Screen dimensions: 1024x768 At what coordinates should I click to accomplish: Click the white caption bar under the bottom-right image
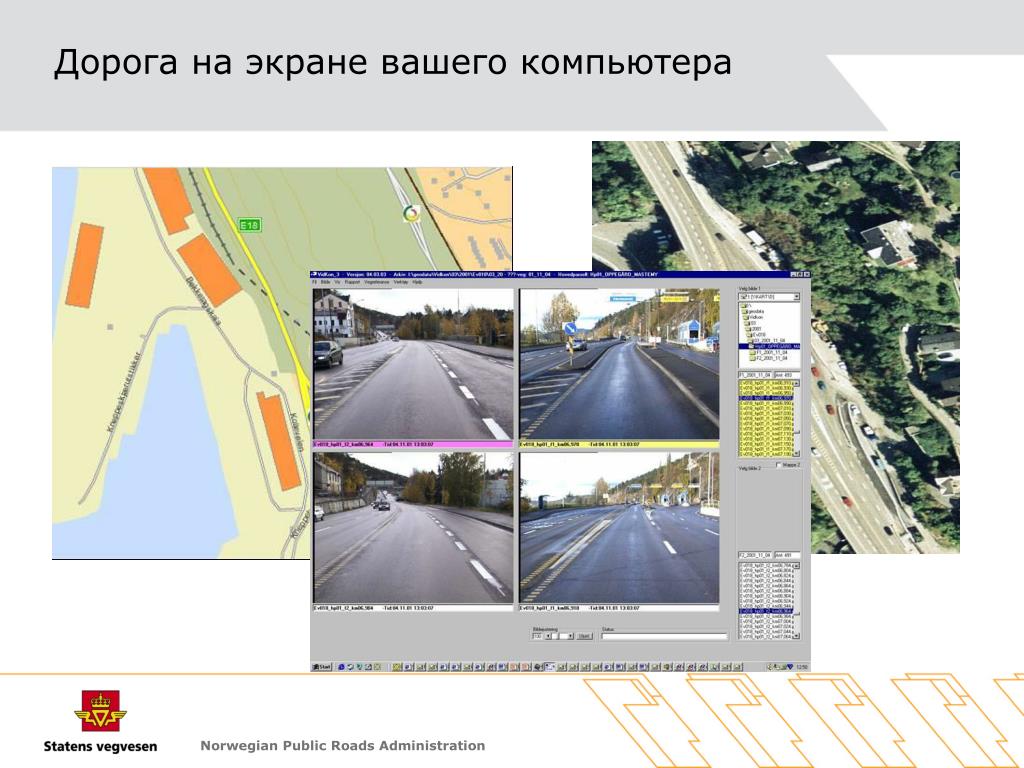tap(619, 608)
